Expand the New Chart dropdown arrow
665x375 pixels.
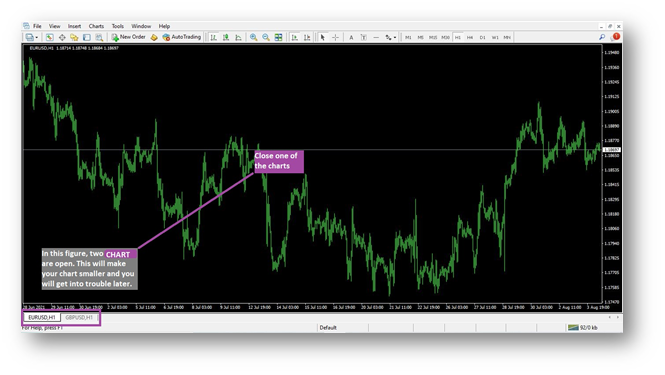pos(36,37)
